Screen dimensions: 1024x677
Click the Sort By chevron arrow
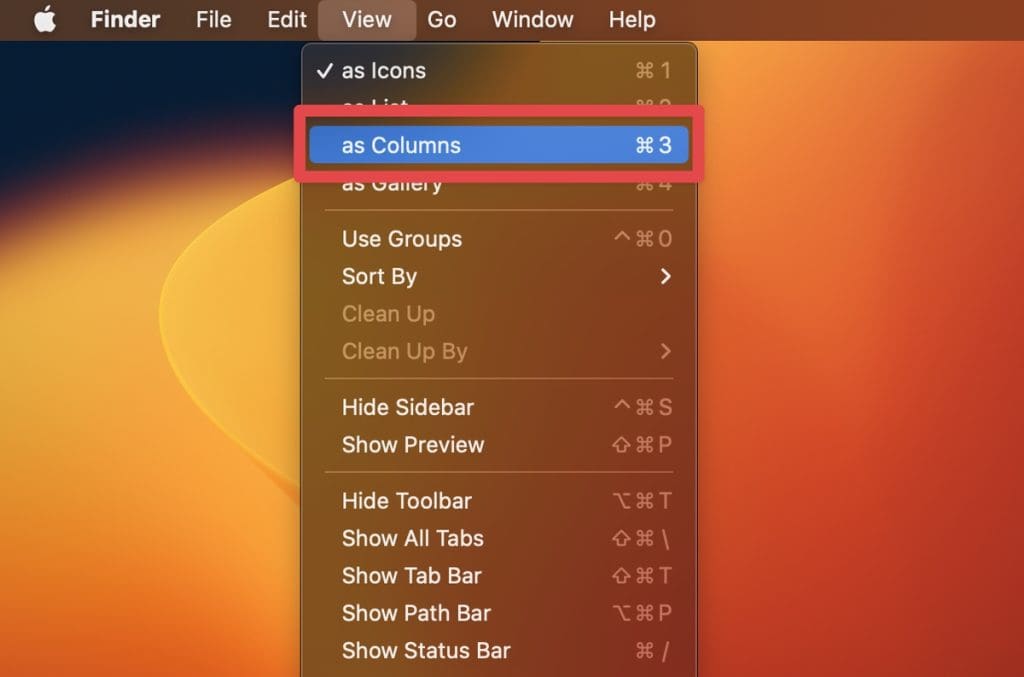coord(665,277)
